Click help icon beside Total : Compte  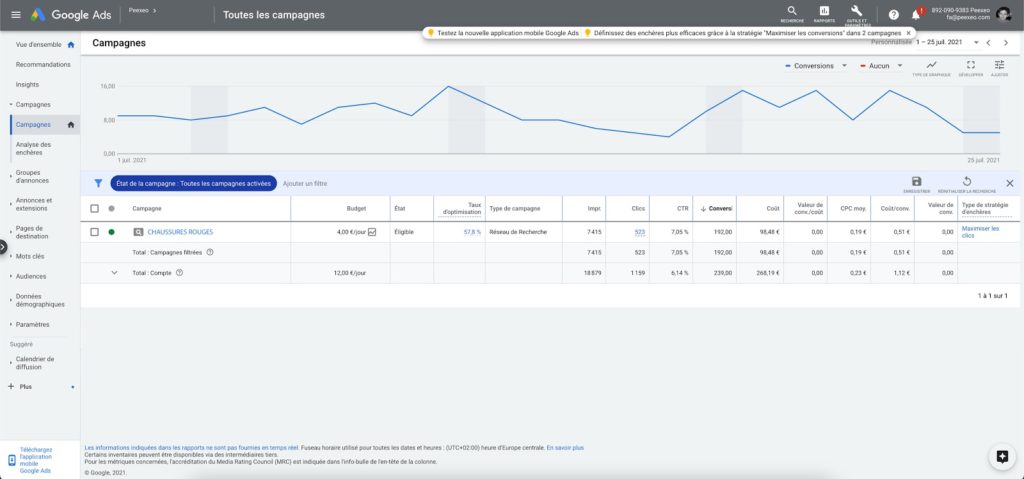pos(180,273)
